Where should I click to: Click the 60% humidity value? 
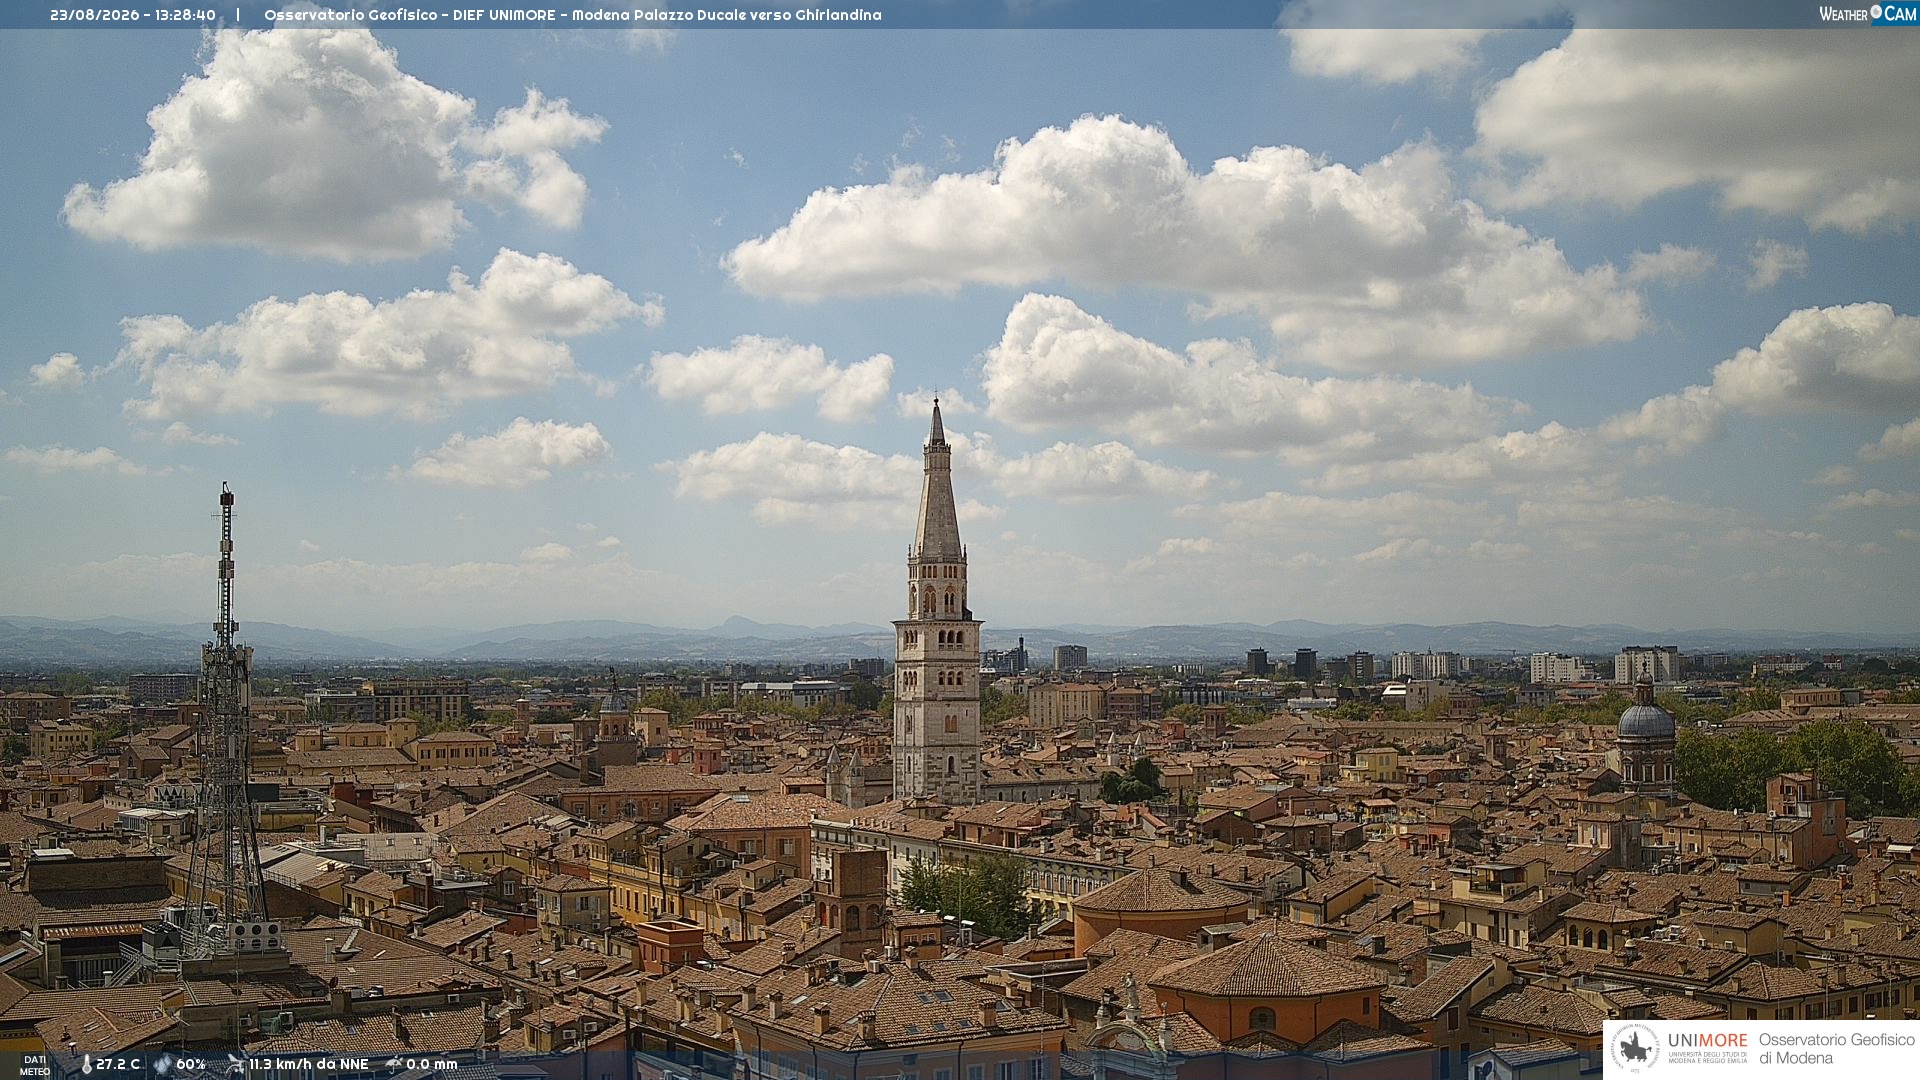click(x=190, y=1065)
